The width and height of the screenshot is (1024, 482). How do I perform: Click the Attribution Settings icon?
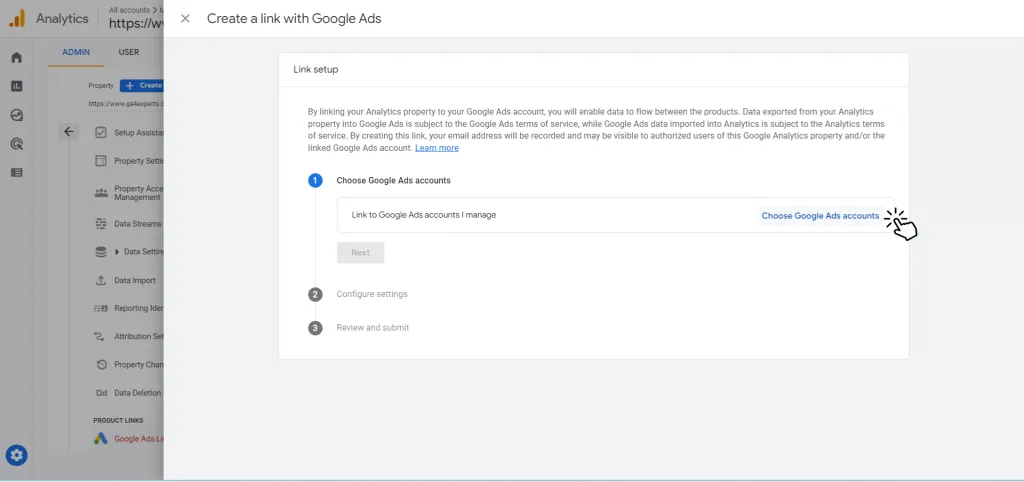click(101, 336)
